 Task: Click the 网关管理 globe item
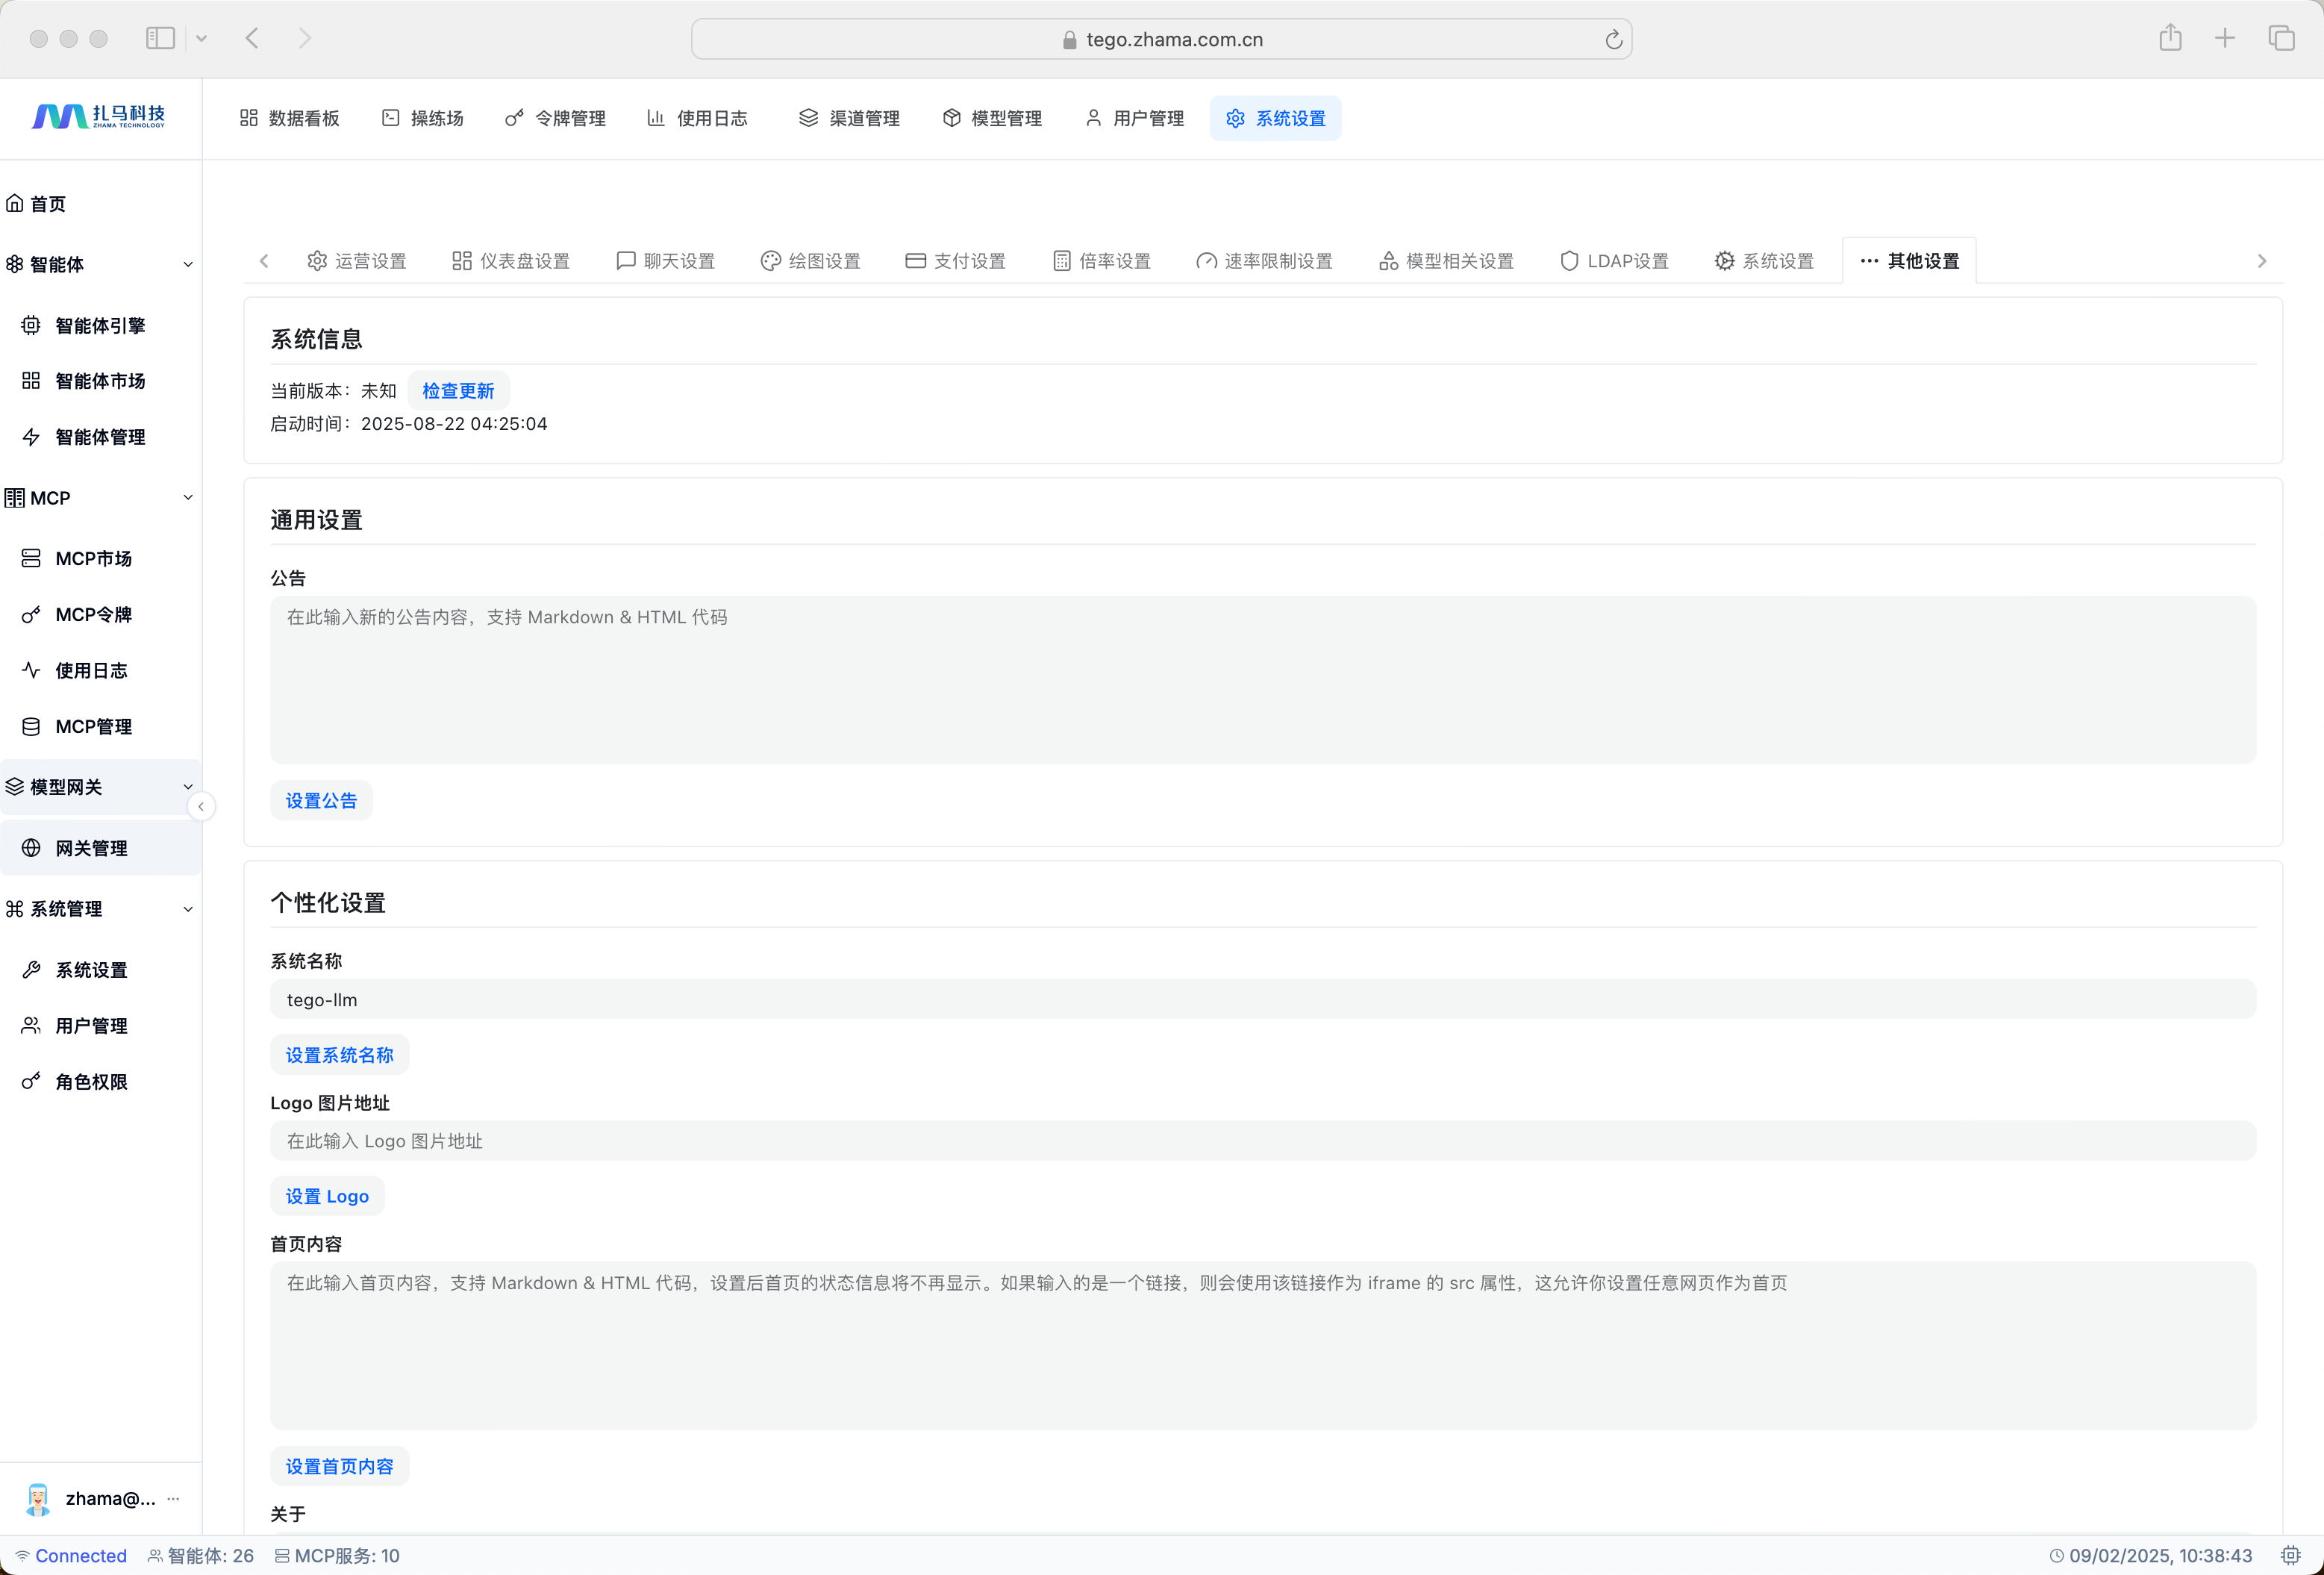(91, 848)
